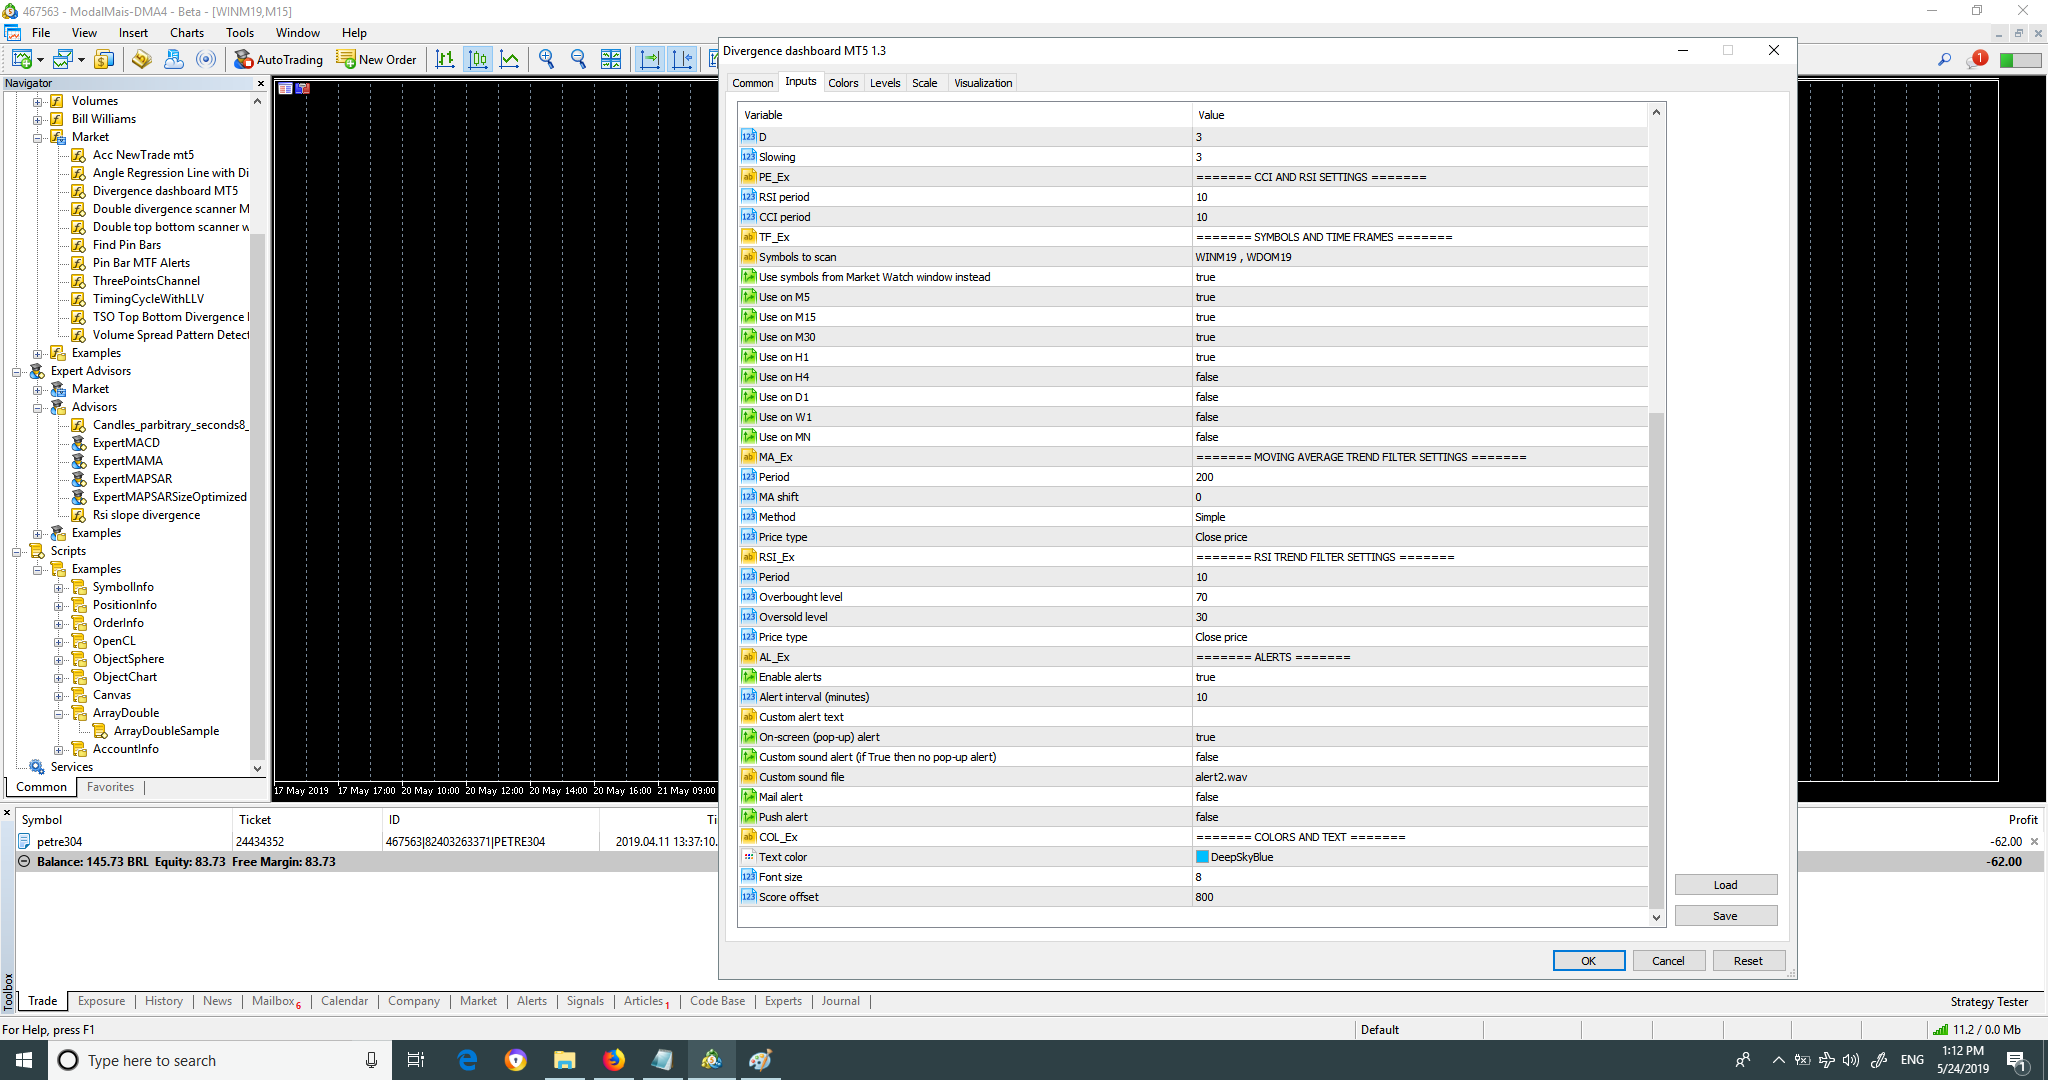Click the search magnifier in top right
Viewport: 2048px width, 1080px height.
click(x=1944, y=60)
